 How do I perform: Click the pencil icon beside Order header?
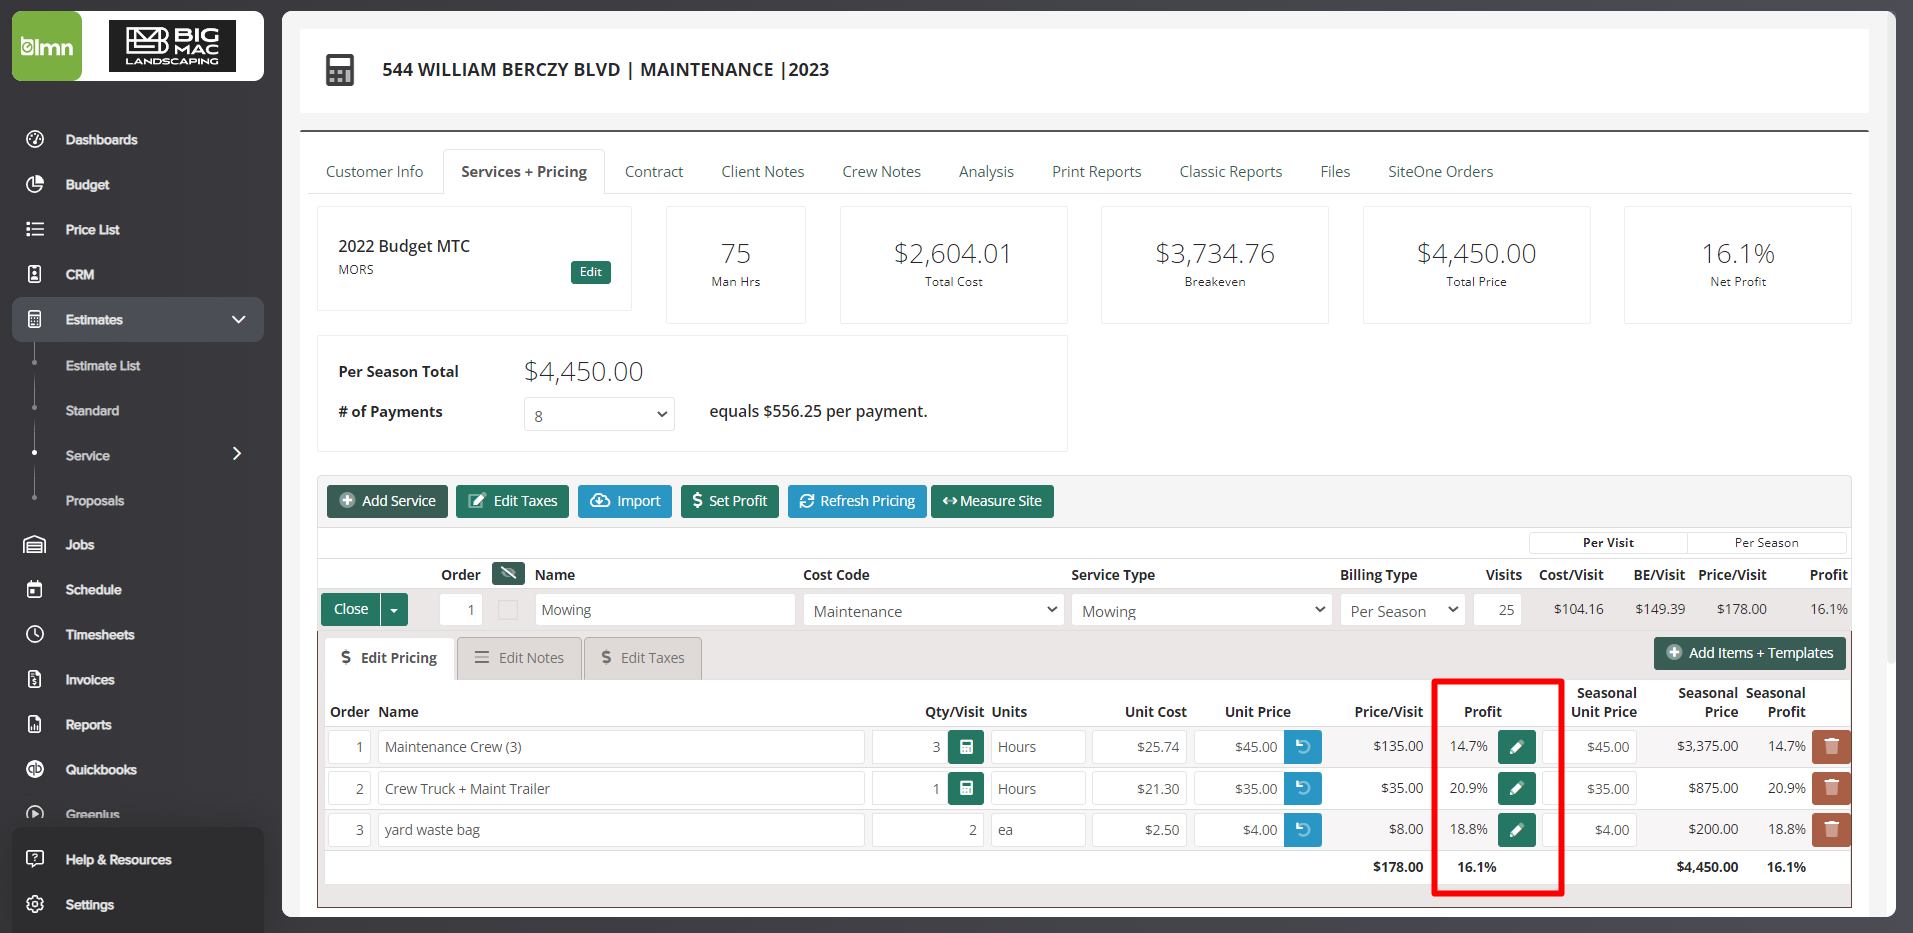pyautogui.click(x=508, y=573)
